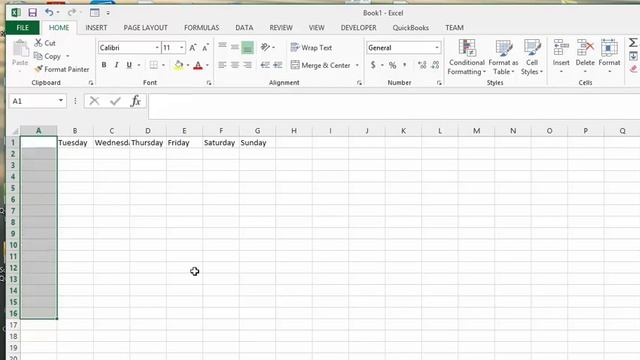Set top vertical alignment
This screenshot has width=640, height=360.
[x=222, y=47]
